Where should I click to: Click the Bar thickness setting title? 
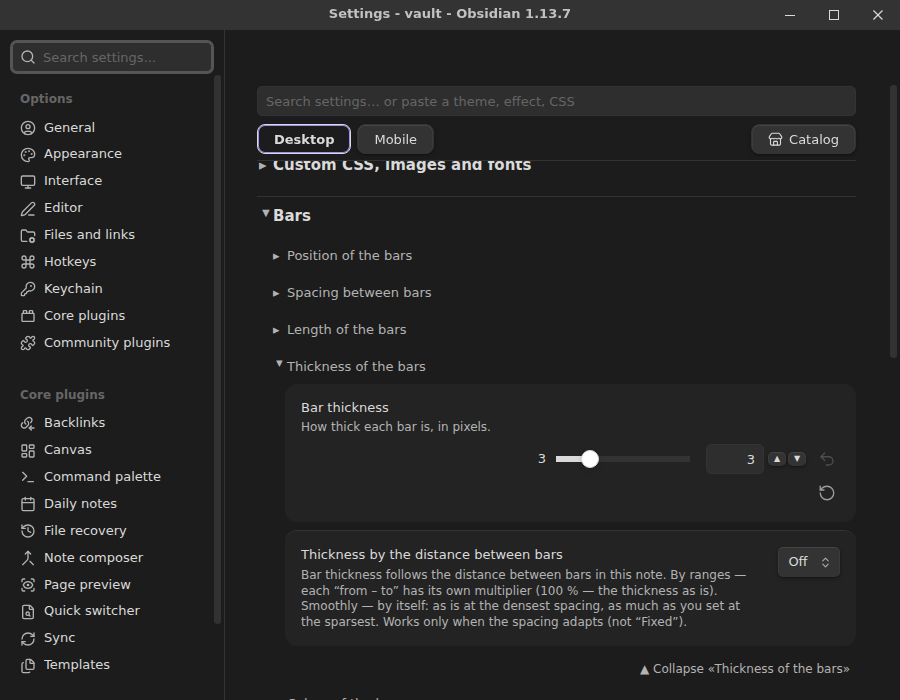coord(344,408)
